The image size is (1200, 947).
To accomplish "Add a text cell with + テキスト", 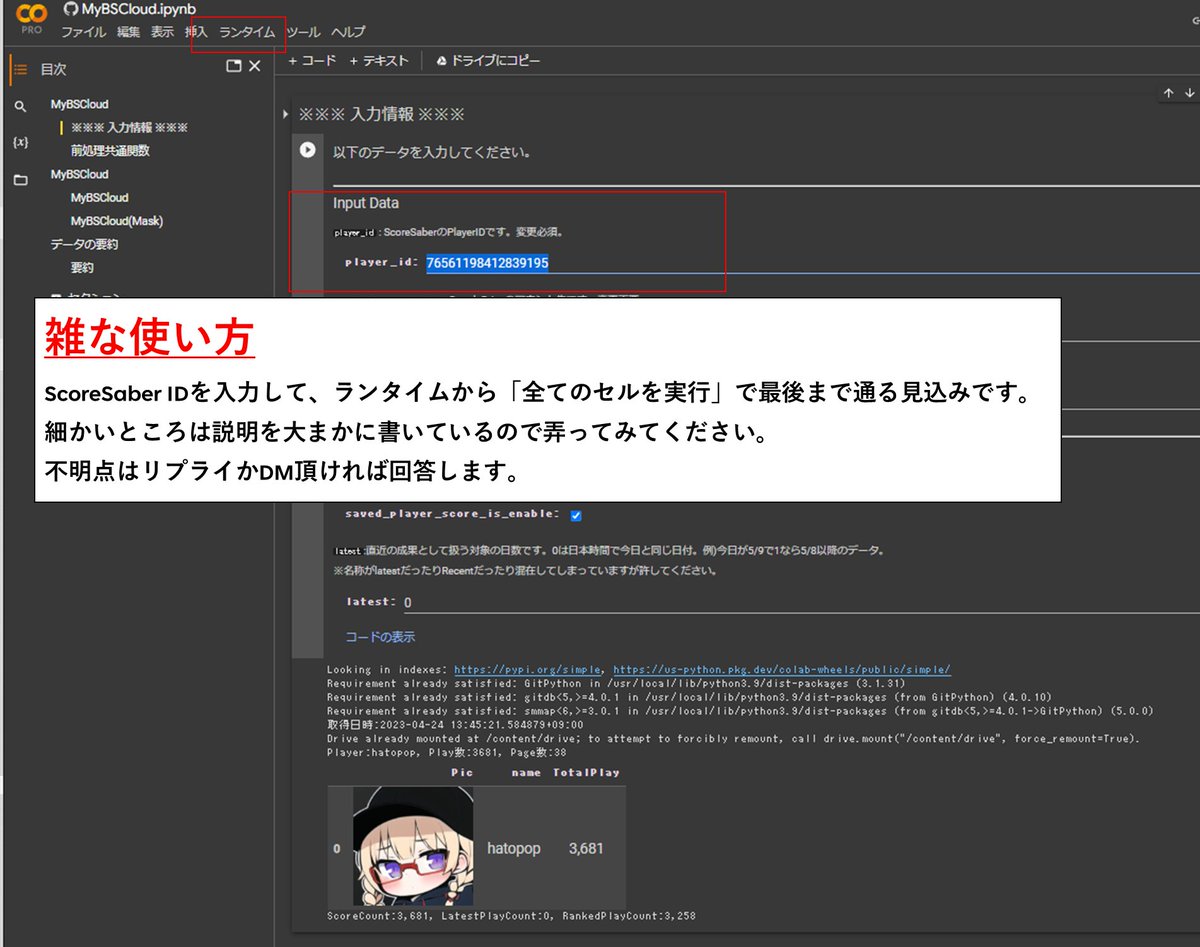I will tap(379, 61).
